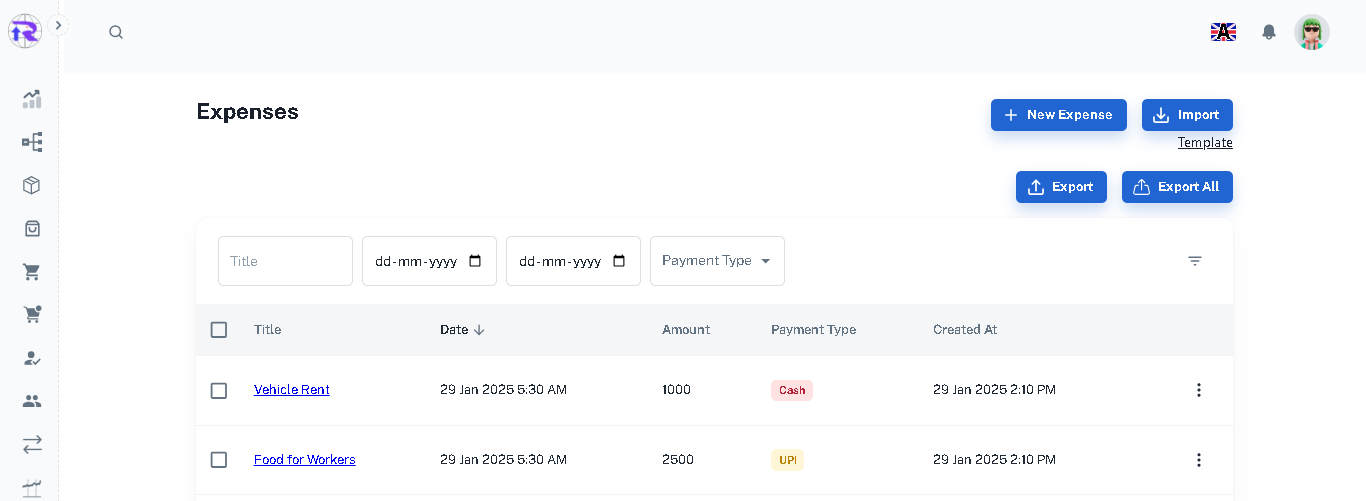Click the Cash payment type badge

(x=792, y=391)
